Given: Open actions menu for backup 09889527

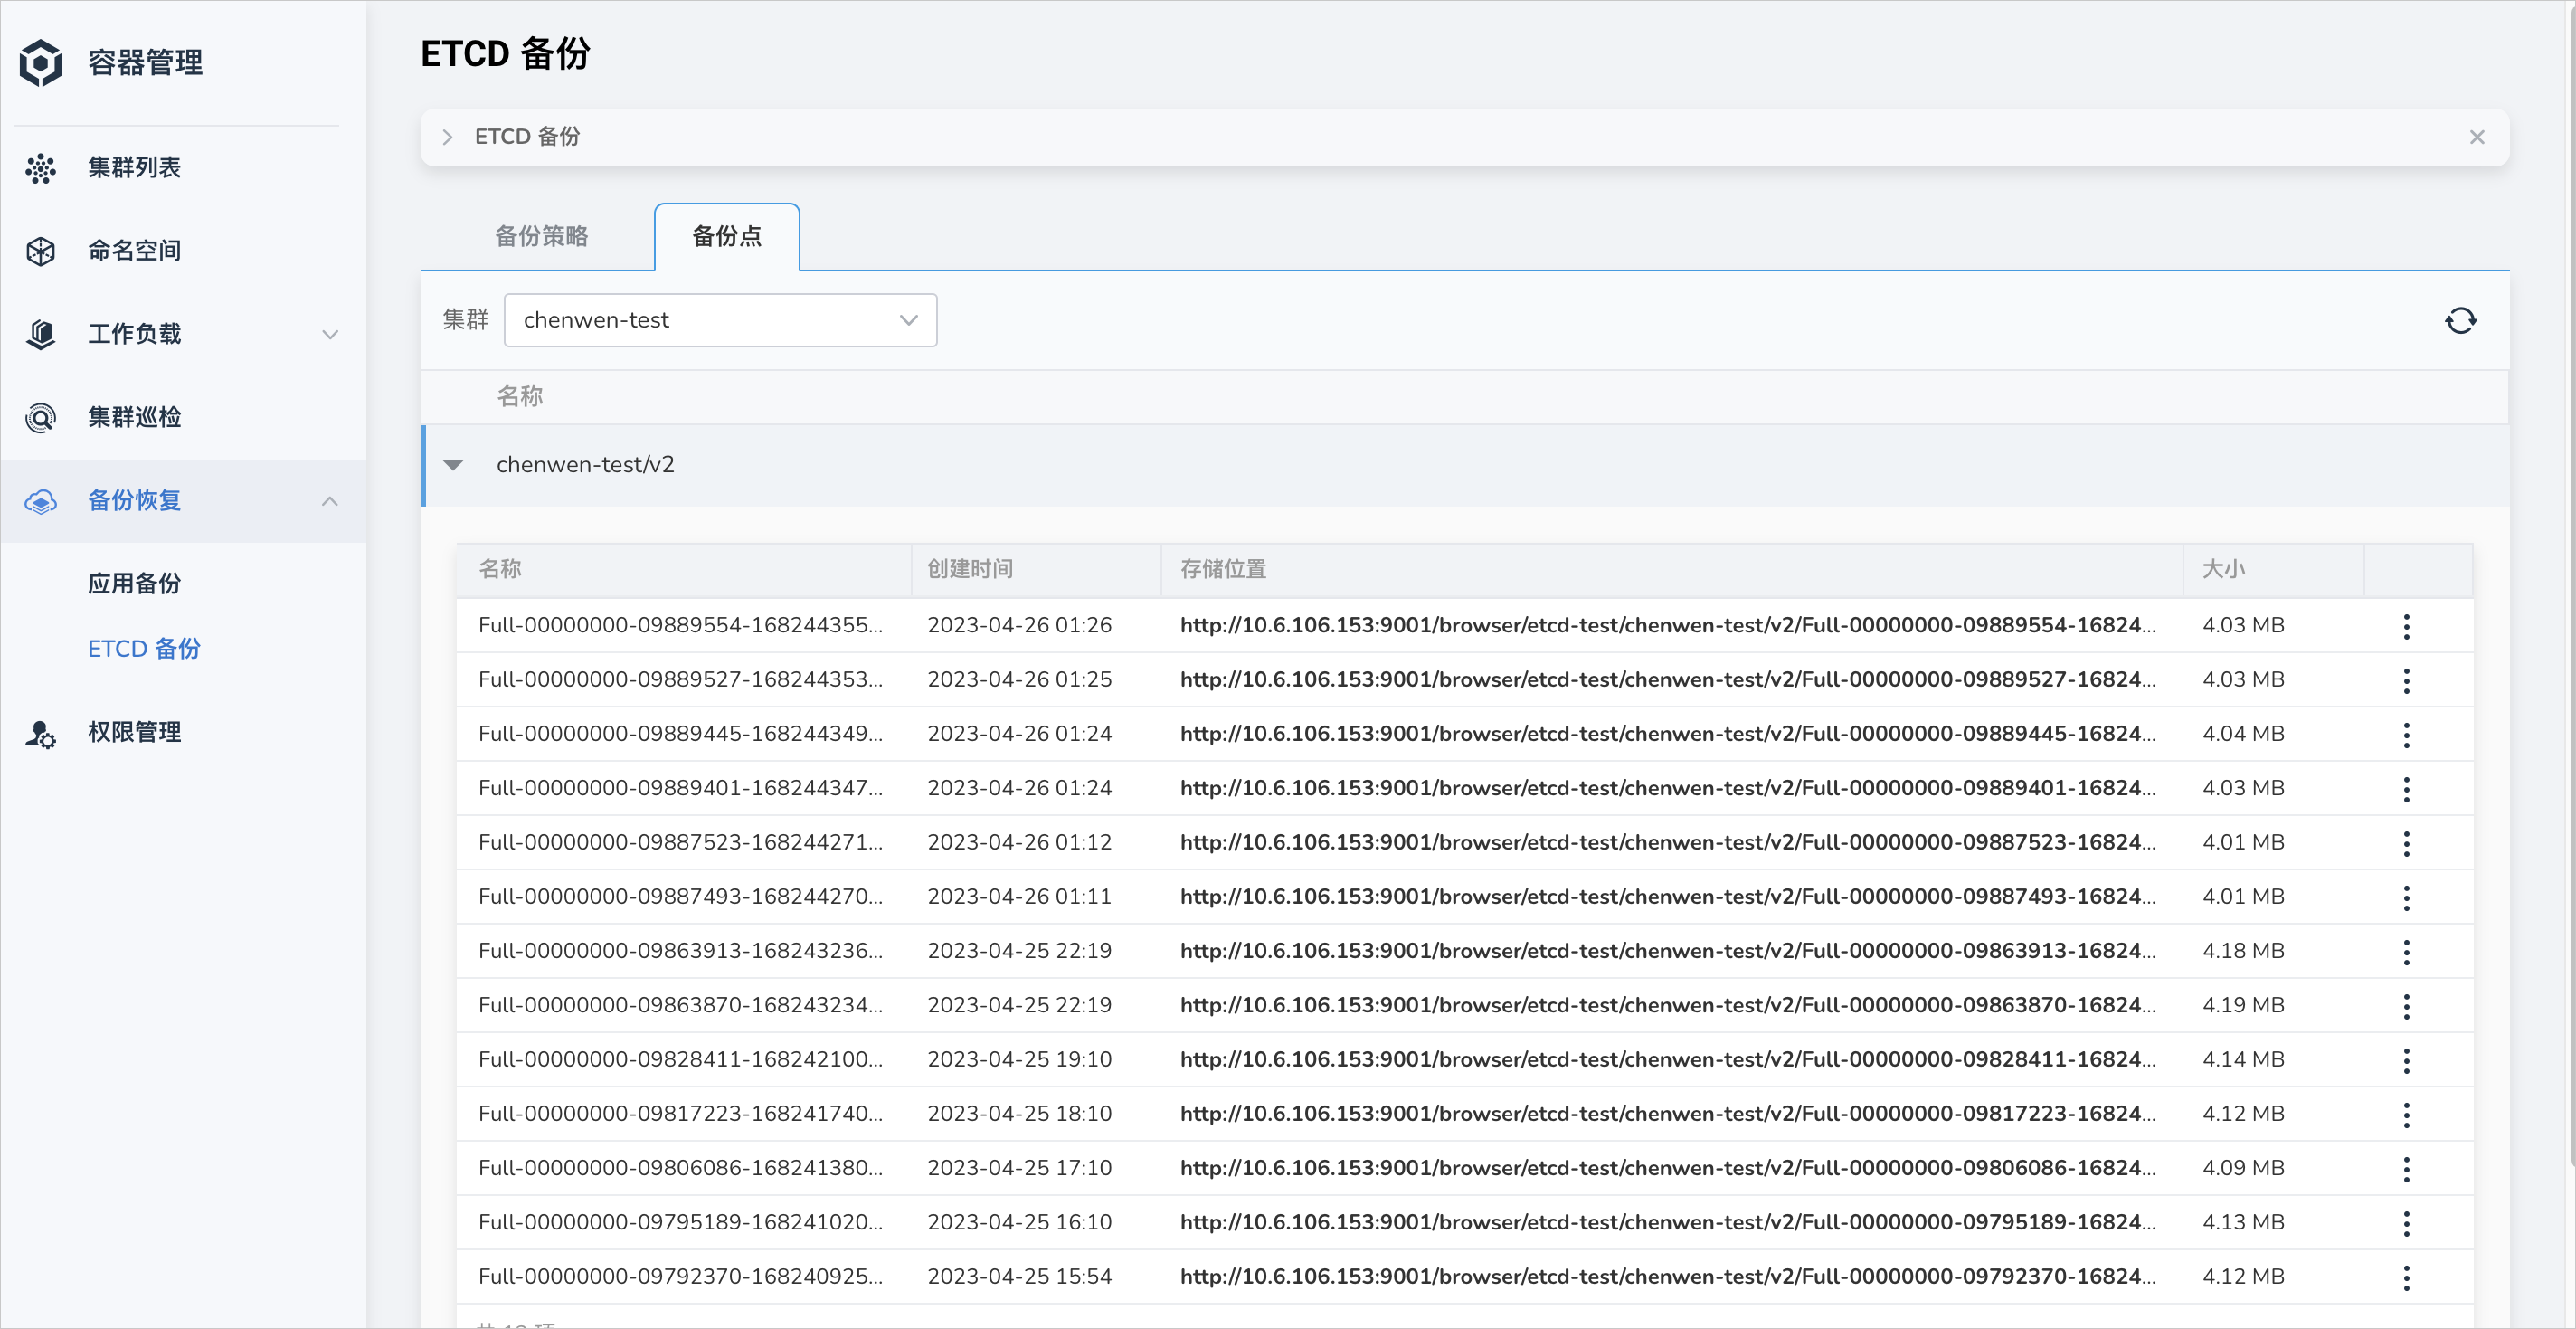Looking at the screenshot, I should point(2406,680).
